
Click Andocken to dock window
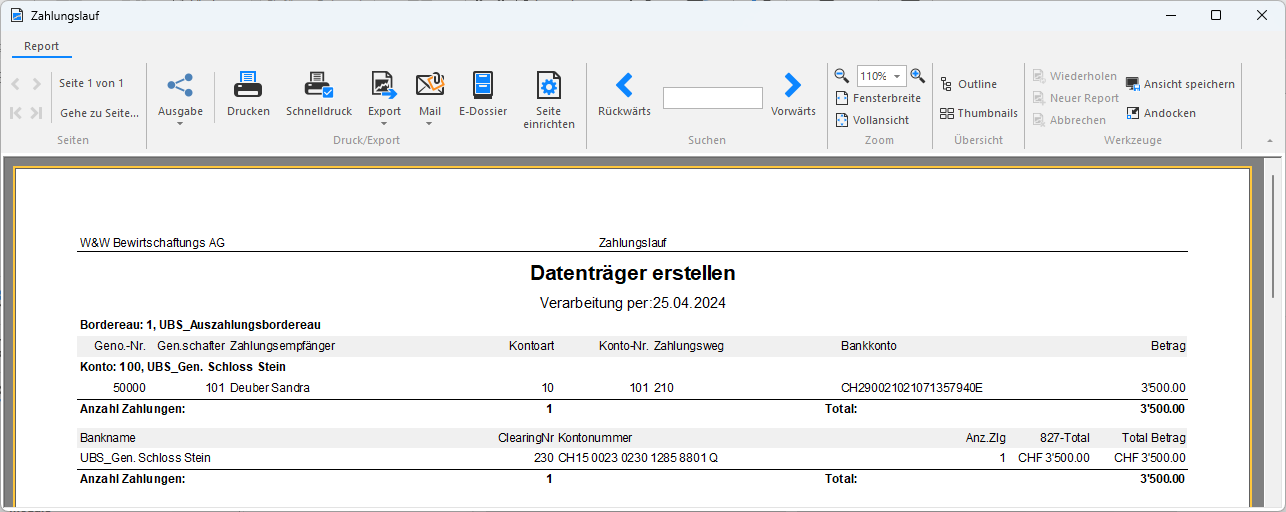(1161, 113)
